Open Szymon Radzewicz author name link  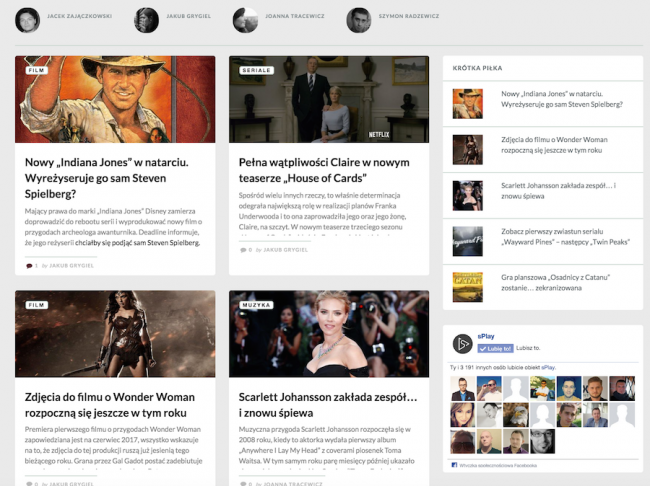click(409, 16)
